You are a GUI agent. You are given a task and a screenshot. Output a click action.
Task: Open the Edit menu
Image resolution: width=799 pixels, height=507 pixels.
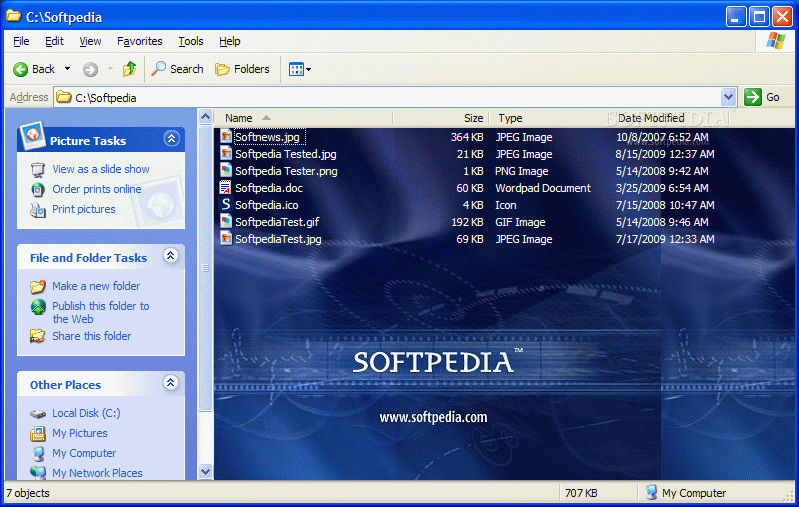point(54,41)
